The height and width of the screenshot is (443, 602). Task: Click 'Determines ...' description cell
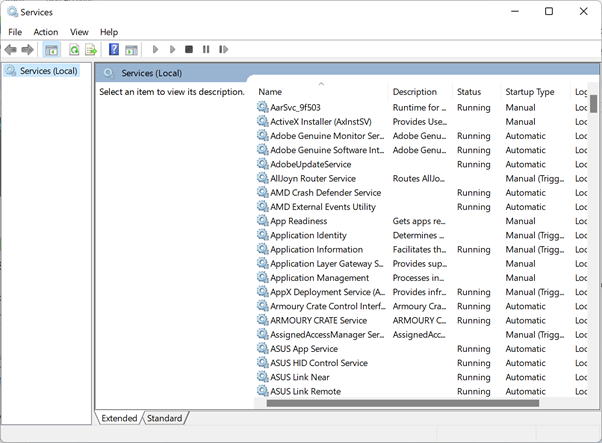pos(418,235)
